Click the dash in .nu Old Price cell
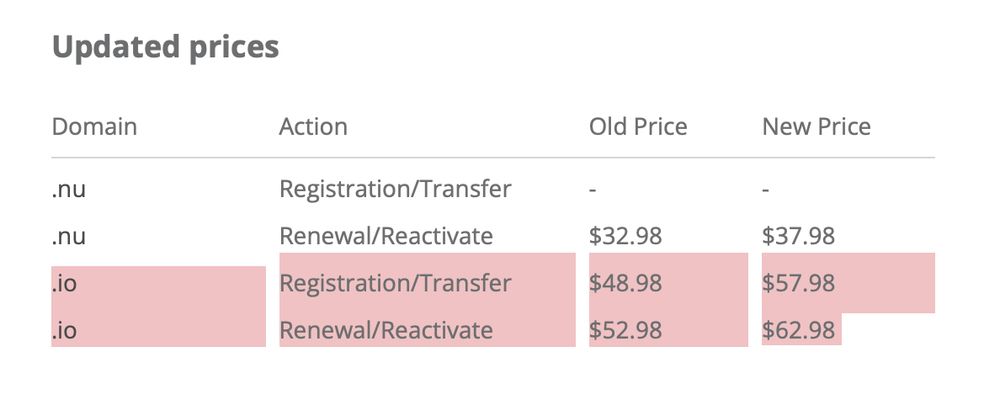This screenshot has width=1000, height=401. [x=592, y=189]
